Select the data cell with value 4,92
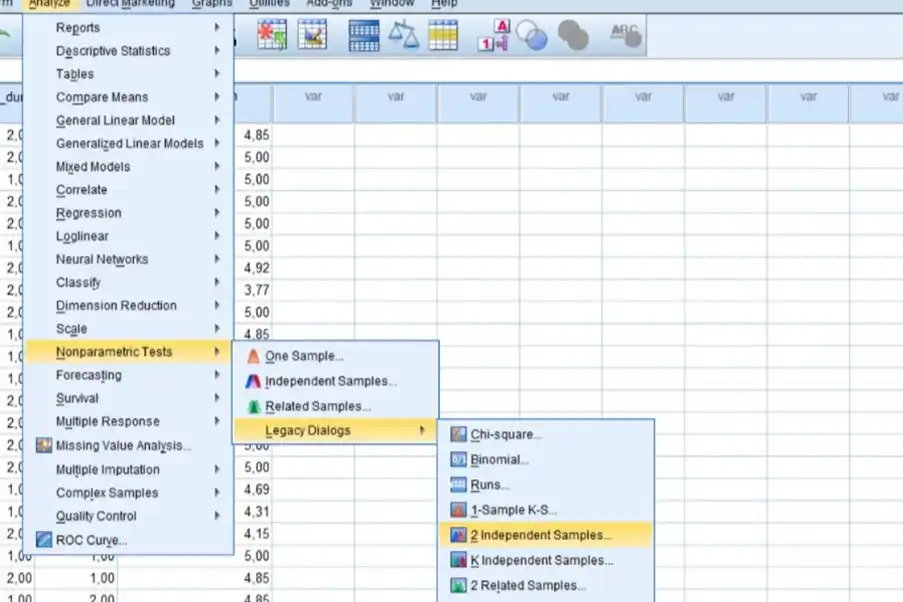Screen dimensions: 903x602 pyautogui.click(x=253, y=268)
